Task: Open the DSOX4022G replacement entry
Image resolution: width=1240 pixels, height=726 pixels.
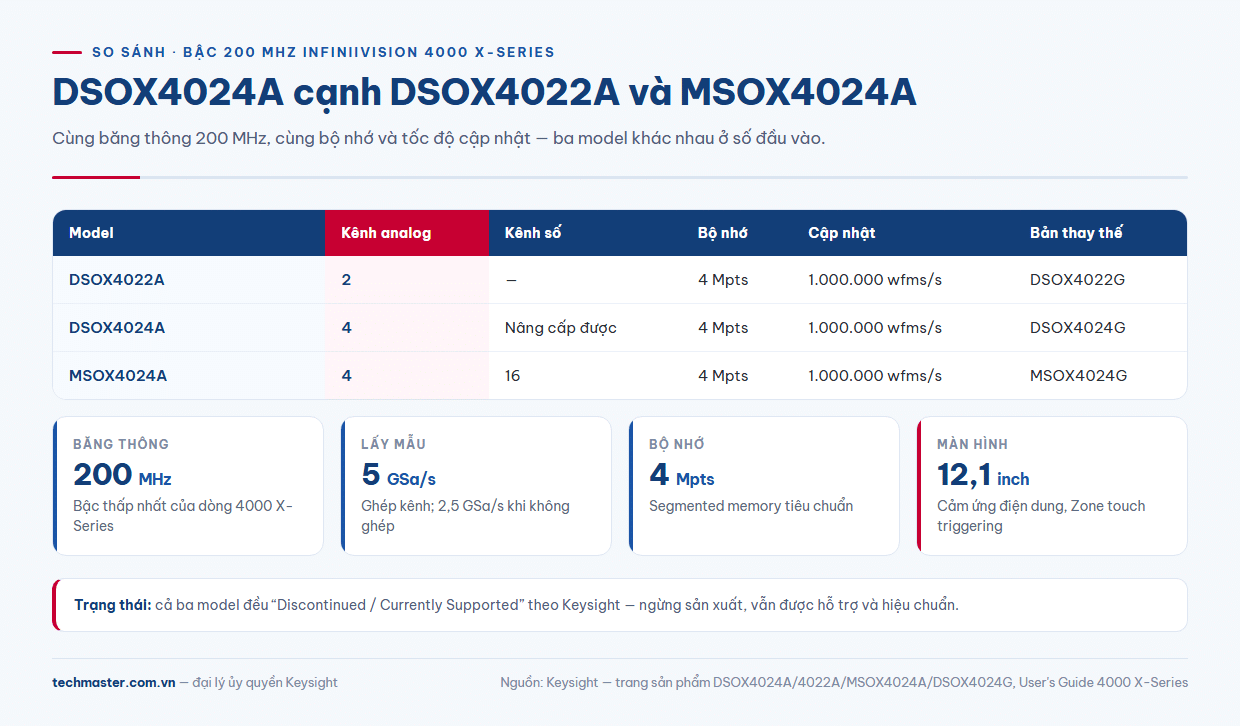Action: point(1077,280)
